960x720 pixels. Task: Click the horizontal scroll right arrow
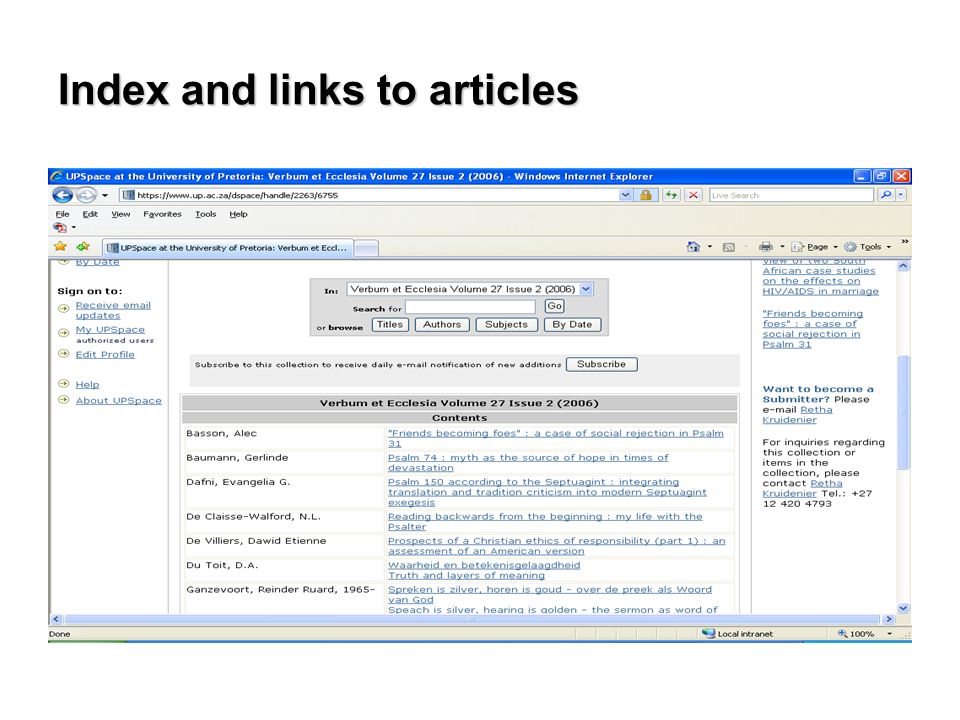889,619
